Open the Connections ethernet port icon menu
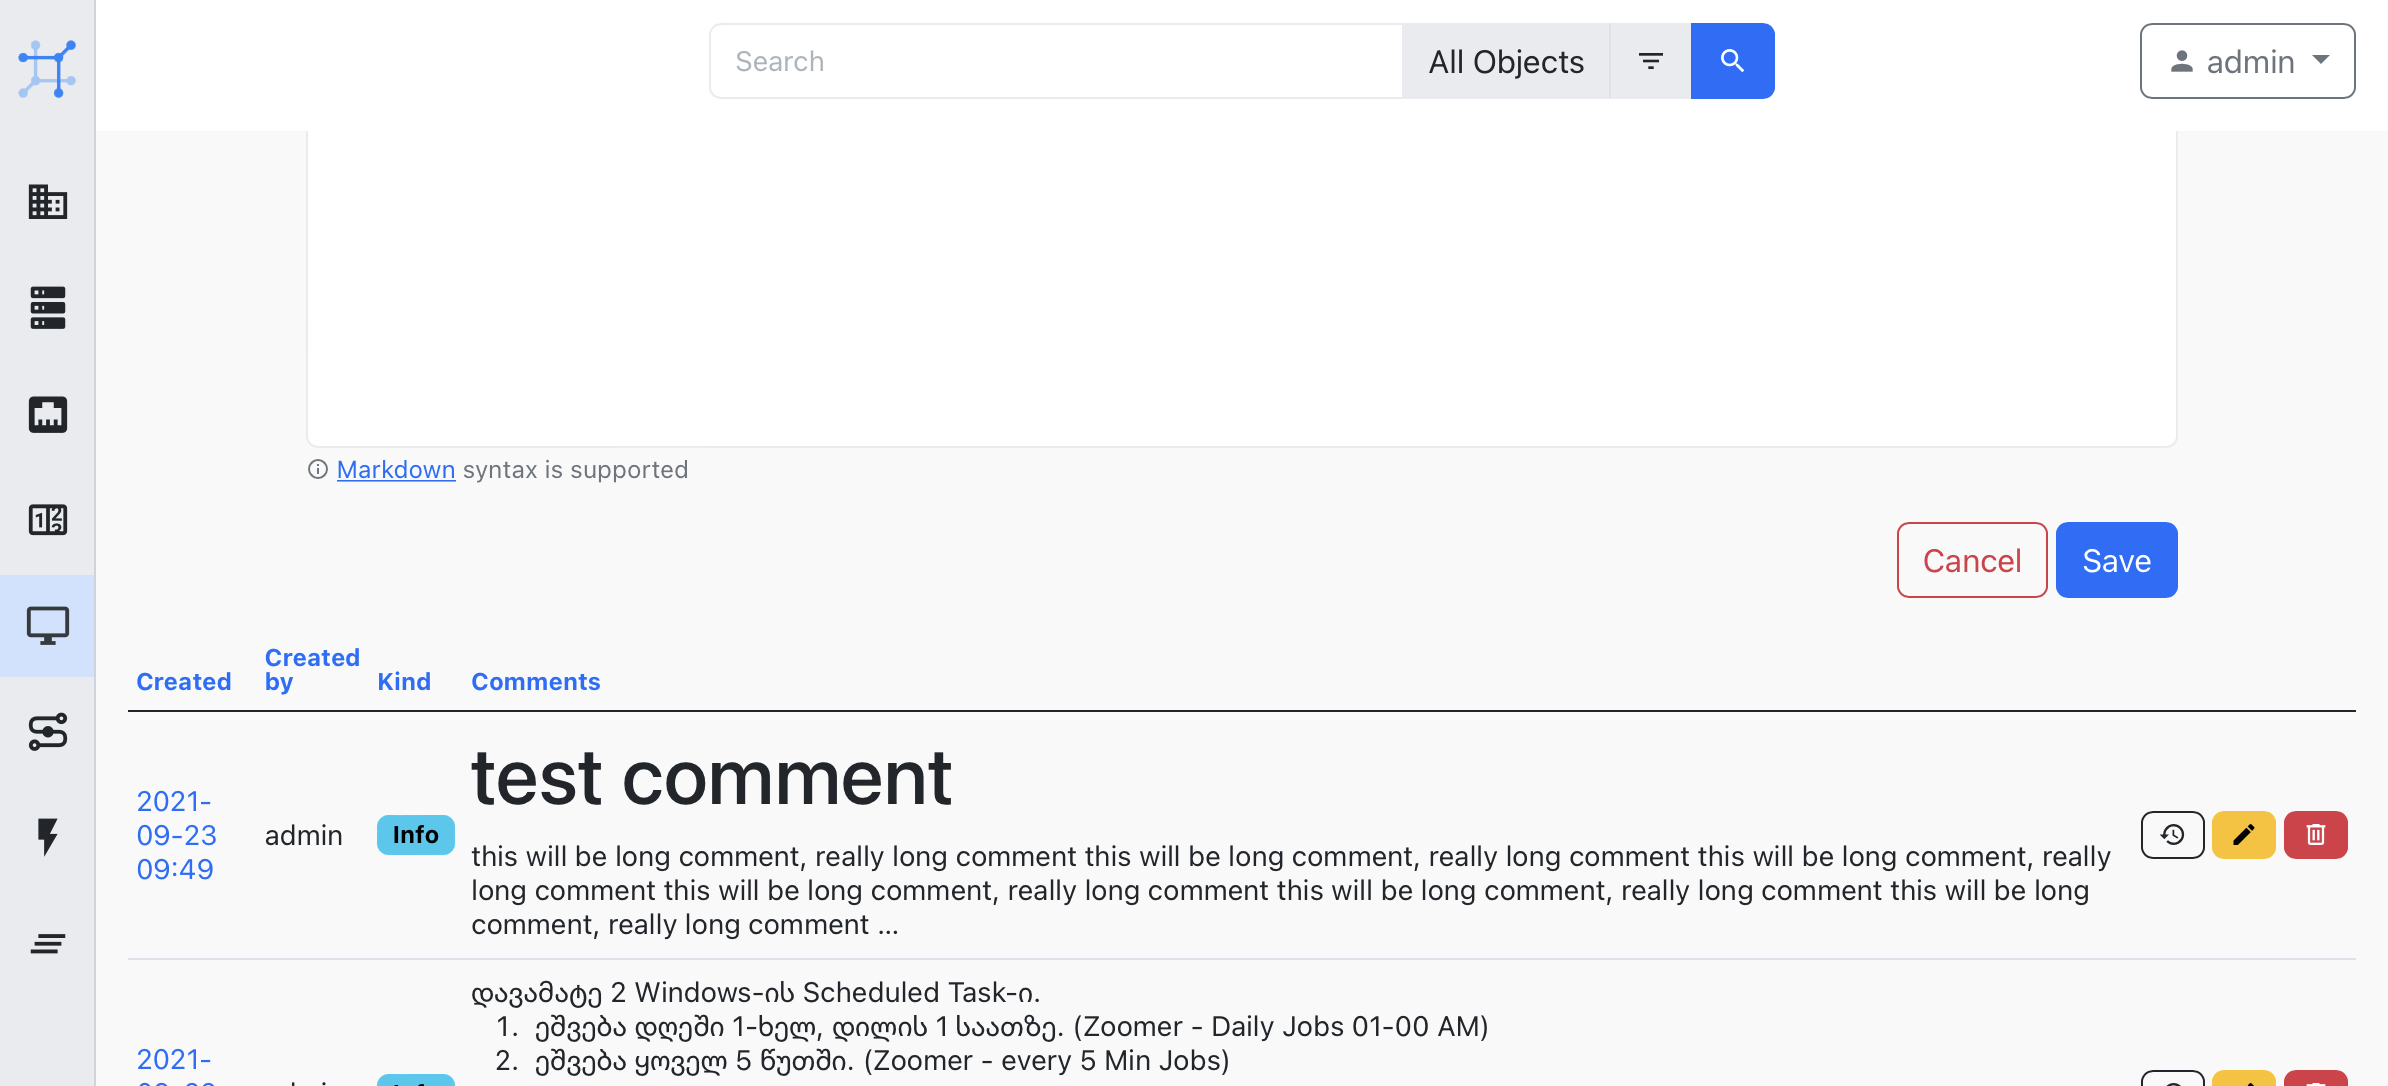This screenshot has height=1086, width=2388. (x=47, y=414)
